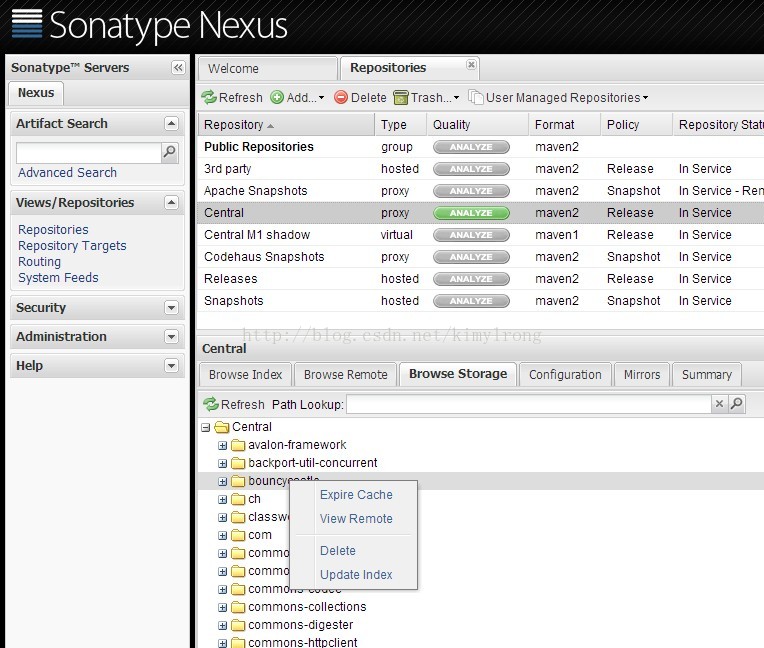
Task: Click the artifact search magnifier icon
Action: (x=170, y=152)
